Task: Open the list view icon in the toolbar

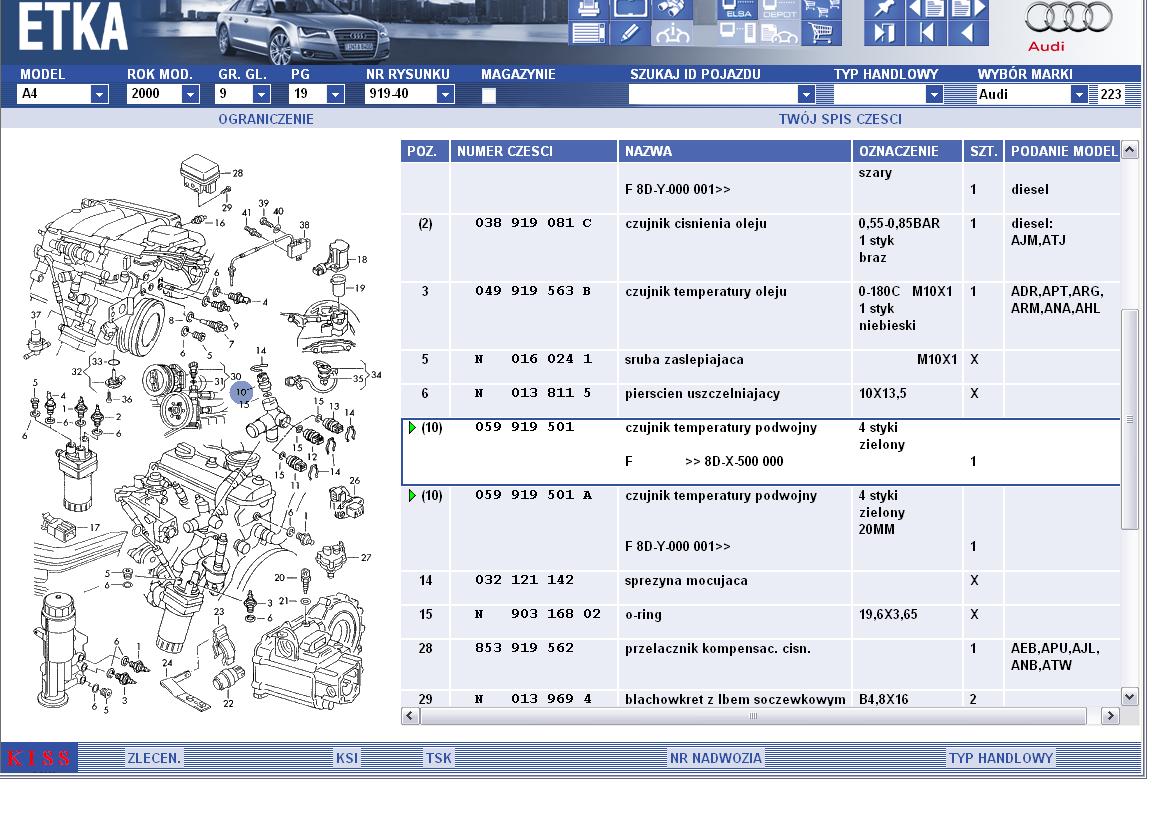Action: coord(587,33)
